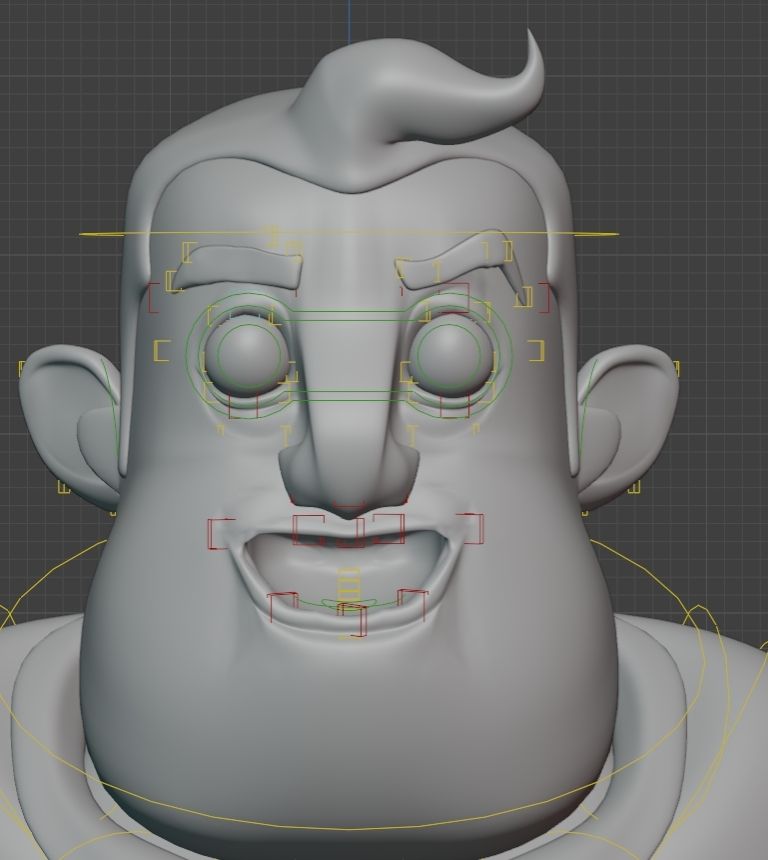Select red outer-brow bracket on screen-left temple
768x860 pixels.
(154, 298)
